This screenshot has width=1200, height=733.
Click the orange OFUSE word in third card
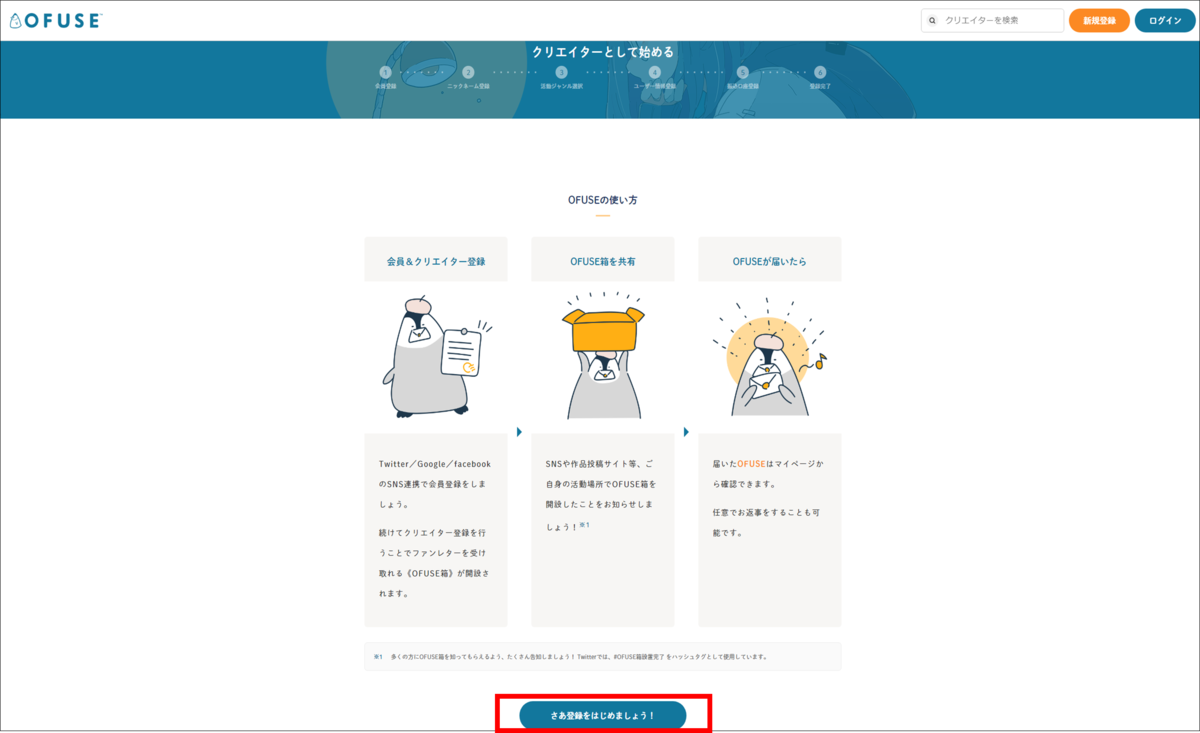click(751, 464)
